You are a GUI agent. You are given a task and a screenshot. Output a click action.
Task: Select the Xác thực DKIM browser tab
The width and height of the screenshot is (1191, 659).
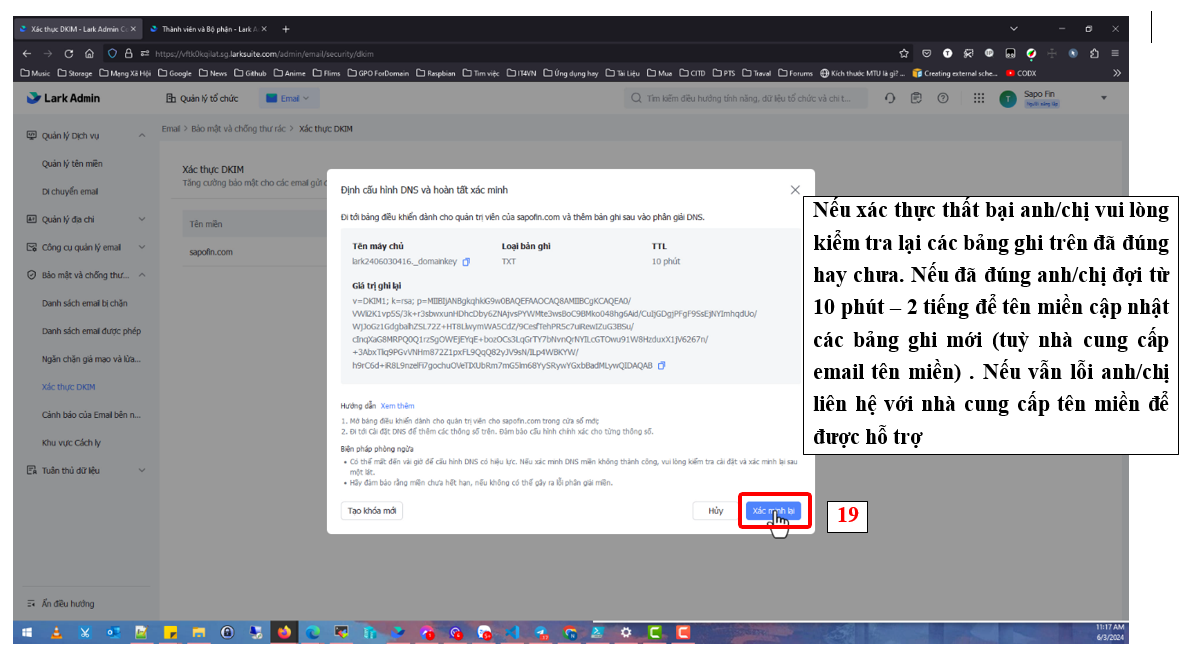76,29
